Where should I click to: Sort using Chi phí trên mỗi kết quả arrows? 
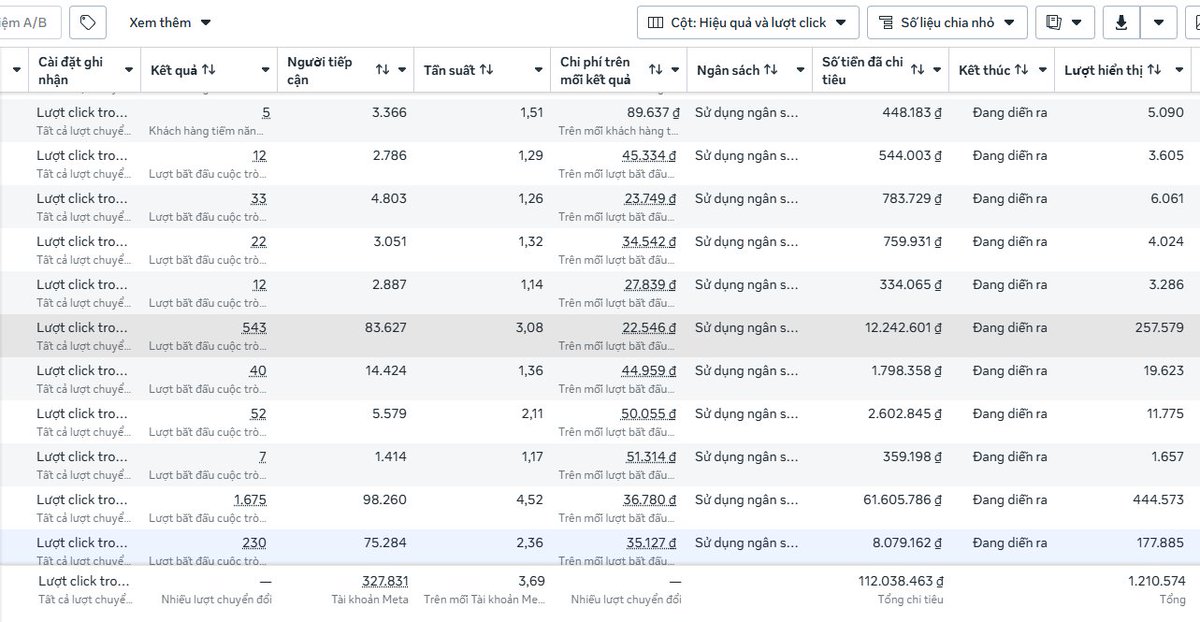pos(656,70)
